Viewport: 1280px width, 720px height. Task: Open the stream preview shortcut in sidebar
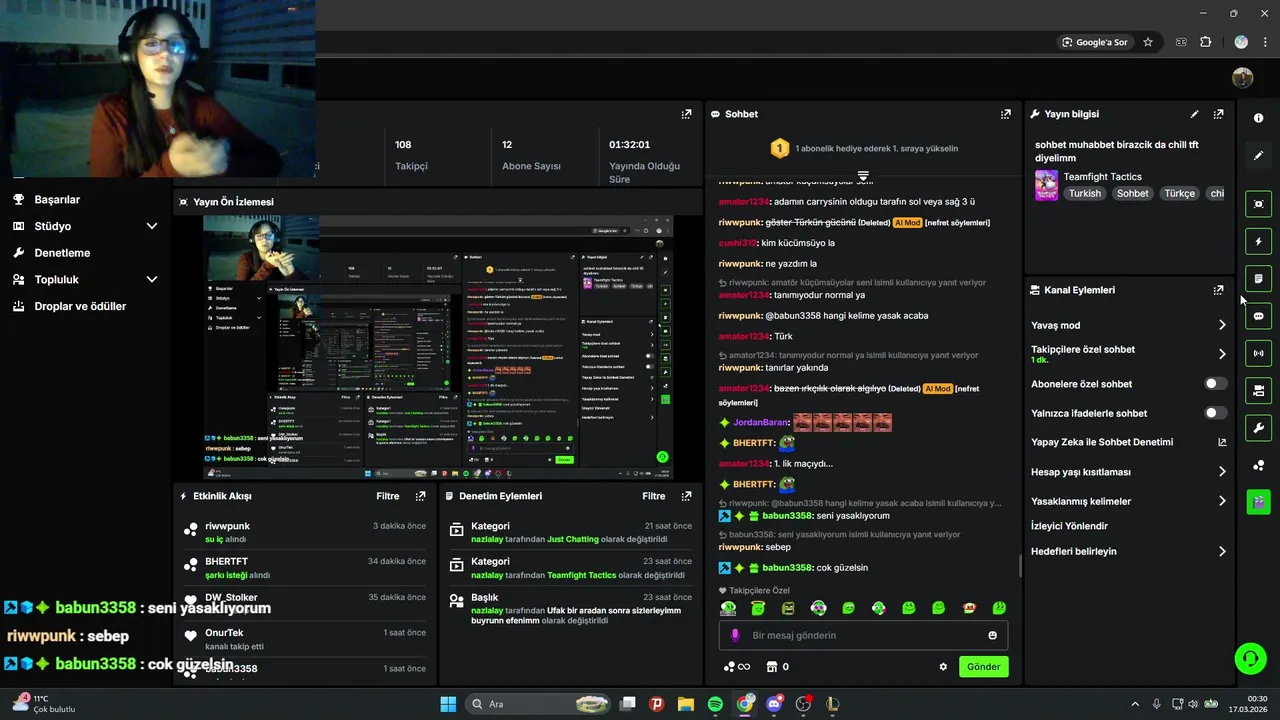click(1258, 204)
